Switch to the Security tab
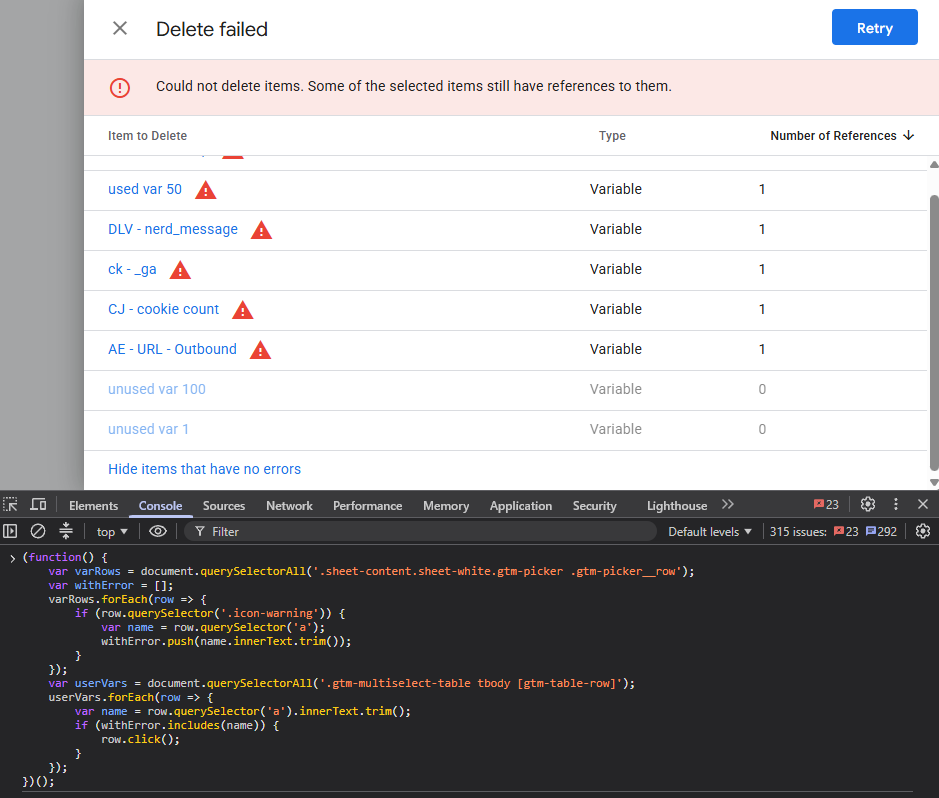This screenshot has height=798, width=939. [x=595, y=506]
